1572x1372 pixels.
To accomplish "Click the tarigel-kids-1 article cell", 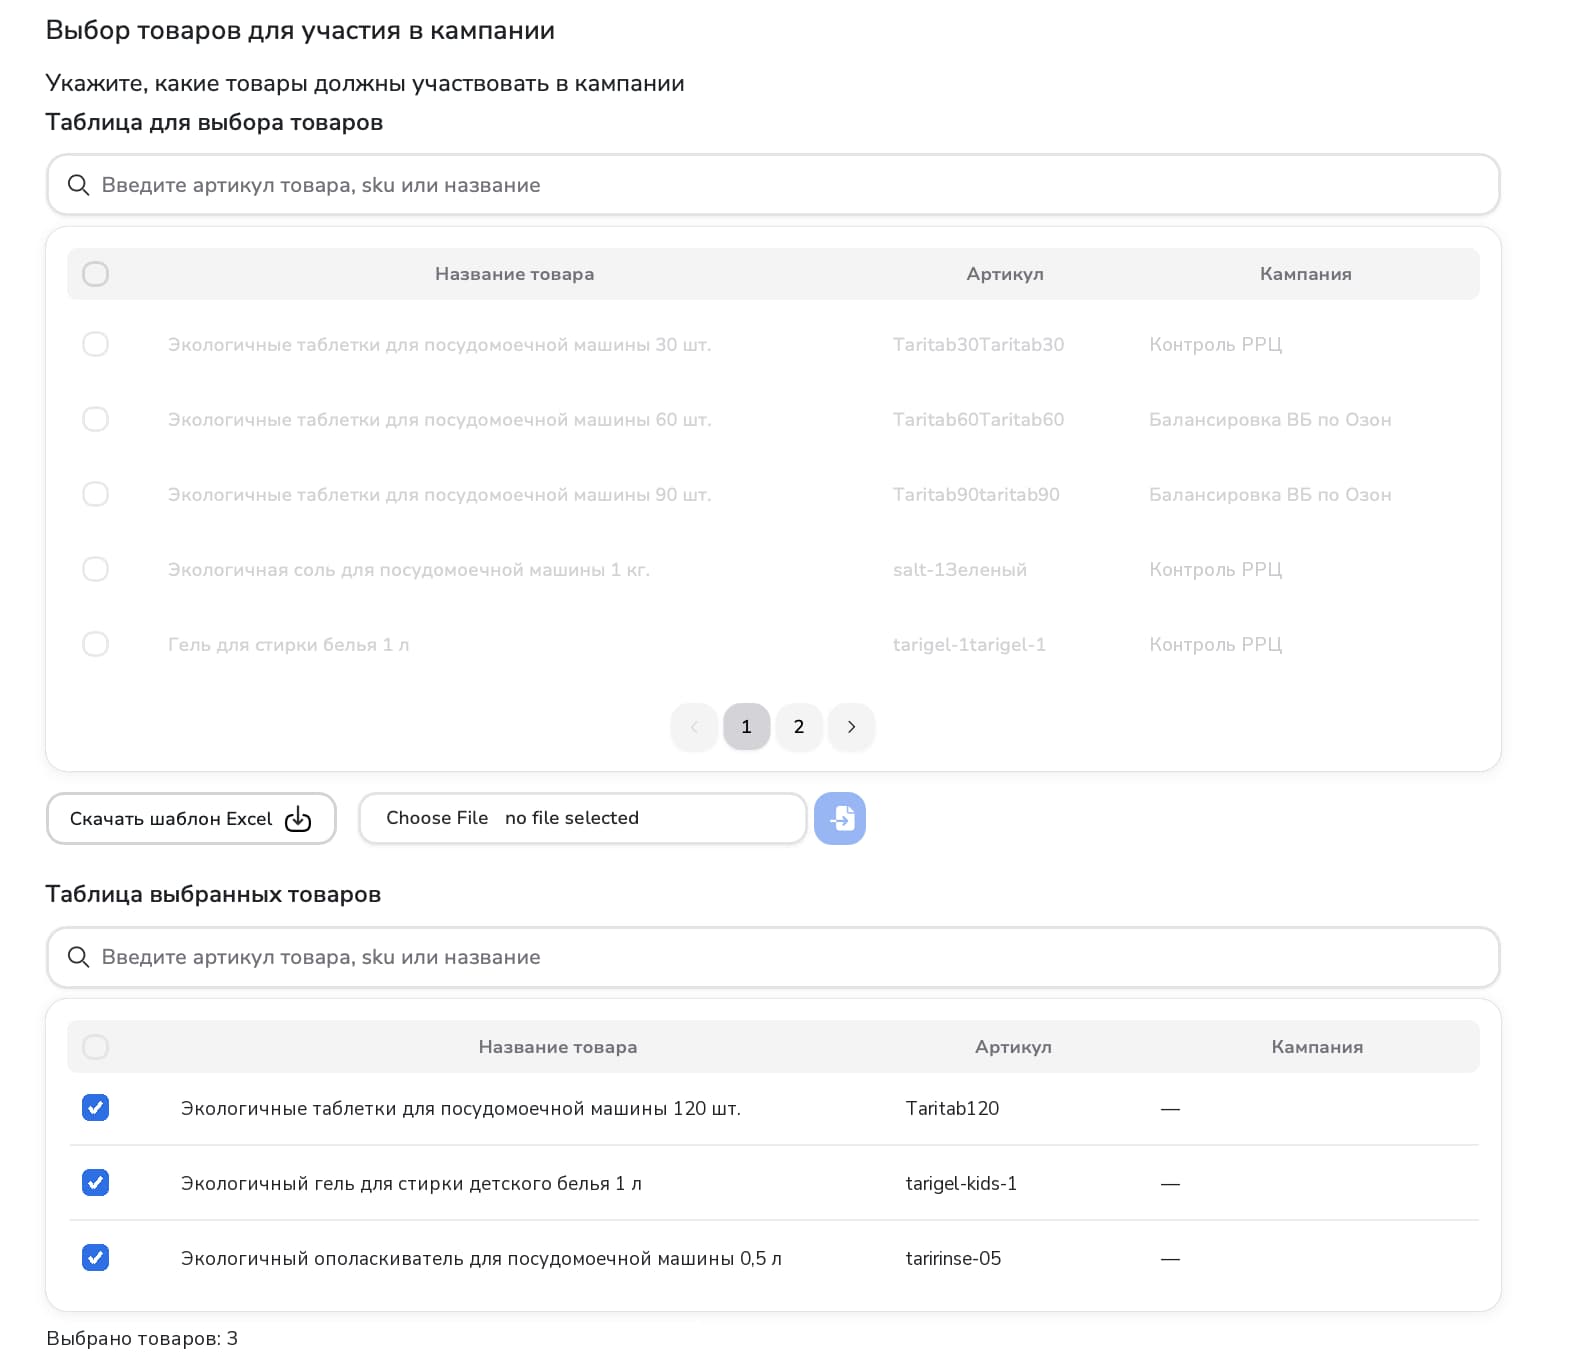I will point(961,1184).
